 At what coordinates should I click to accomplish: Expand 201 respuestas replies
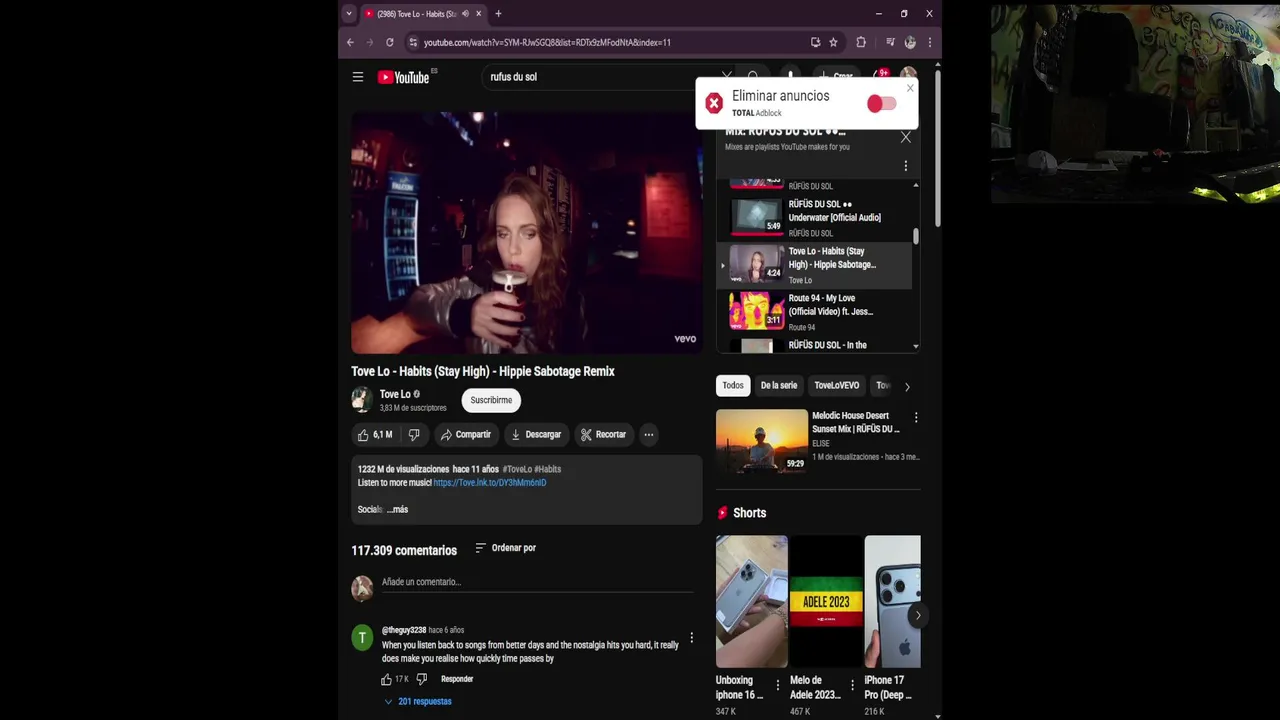(418, 702)
